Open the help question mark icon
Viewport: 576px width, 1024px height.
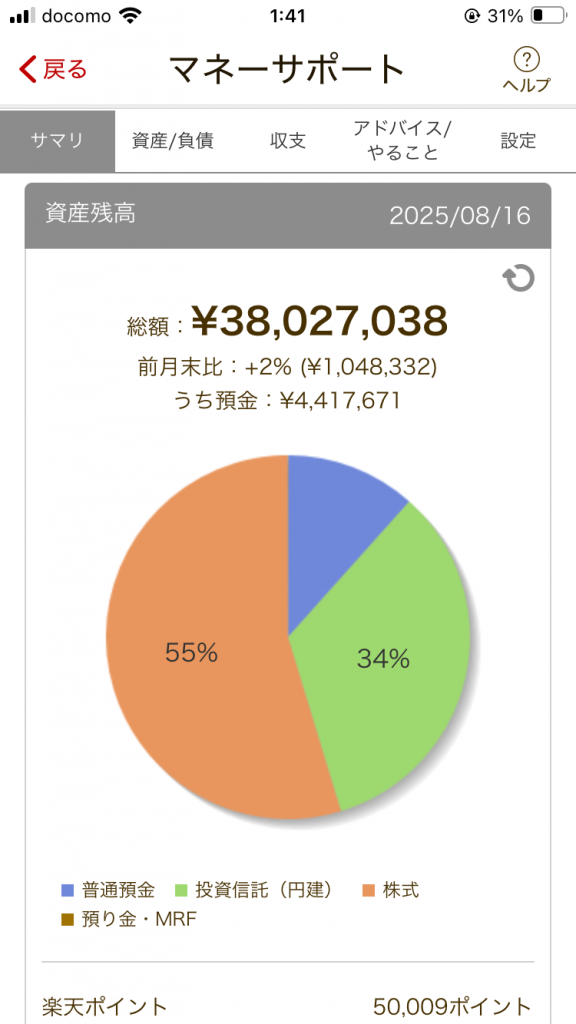pos(526,60)
